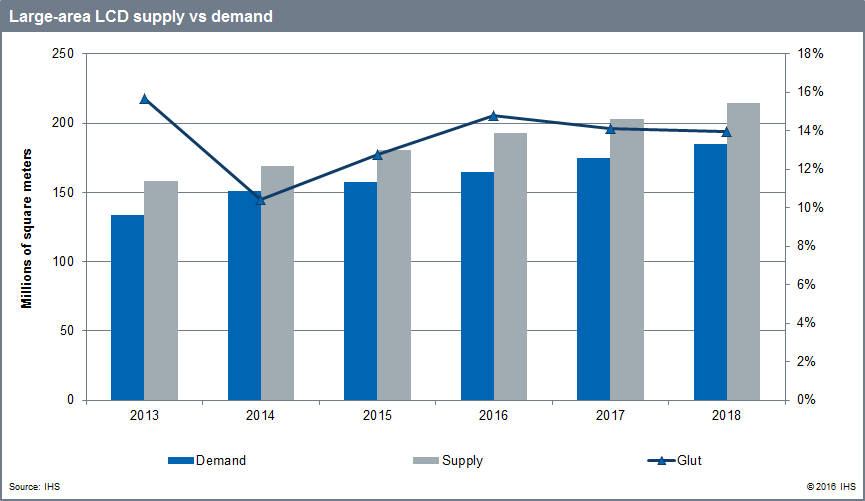Click the Glut triangle marker for 2013

coord(145,99)
